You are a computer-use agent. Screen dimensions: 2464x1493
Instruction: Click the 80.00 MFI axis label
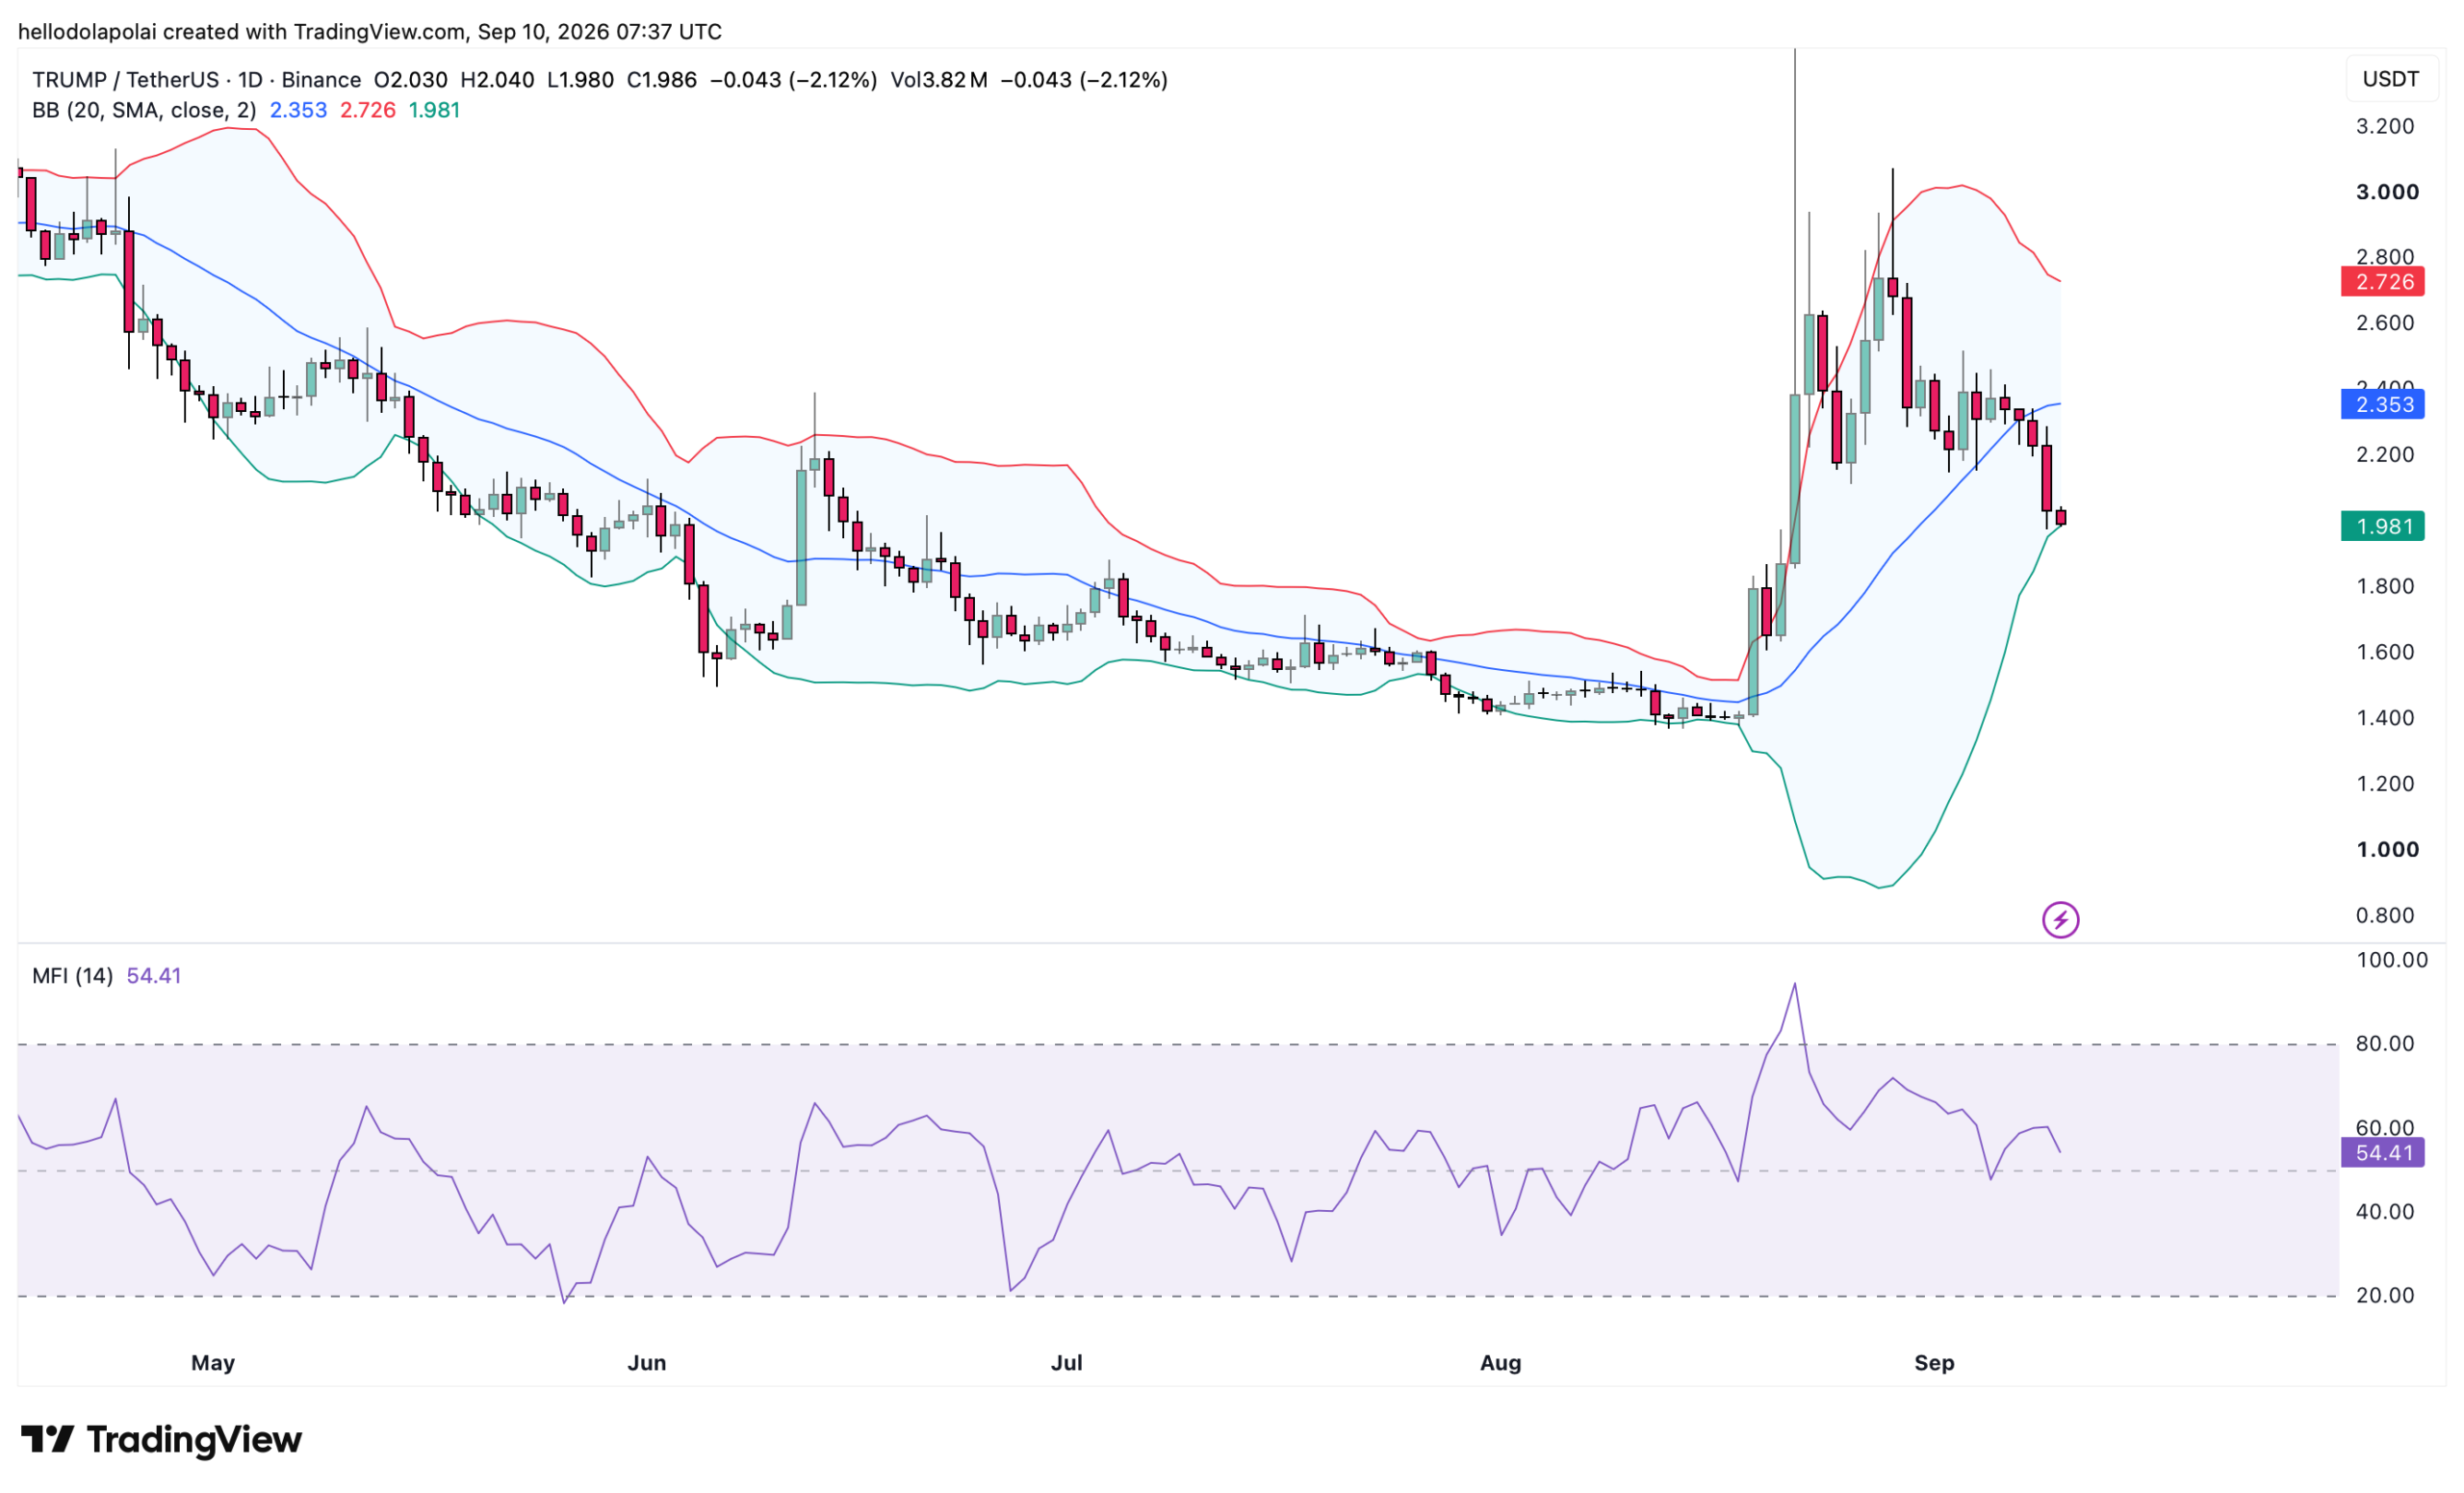2385,1044
